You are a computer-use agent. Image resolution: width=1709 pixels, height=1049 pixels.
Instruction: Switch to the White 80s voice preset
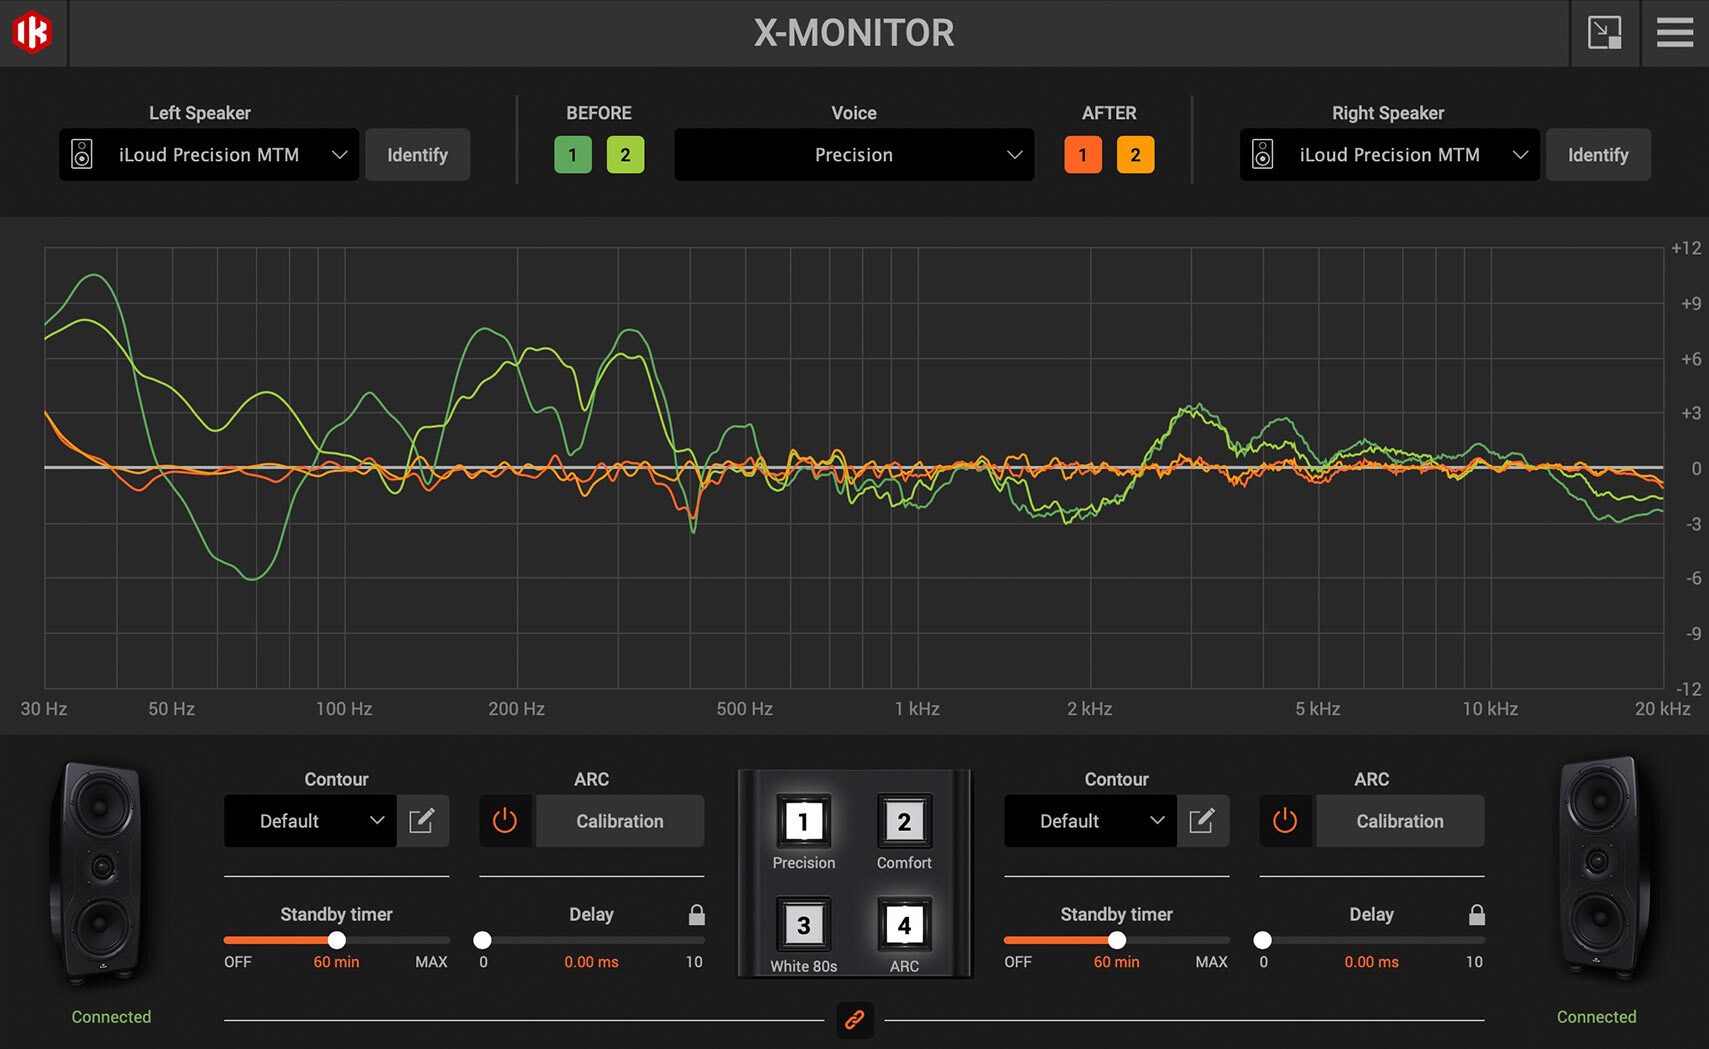click(804, 926)
